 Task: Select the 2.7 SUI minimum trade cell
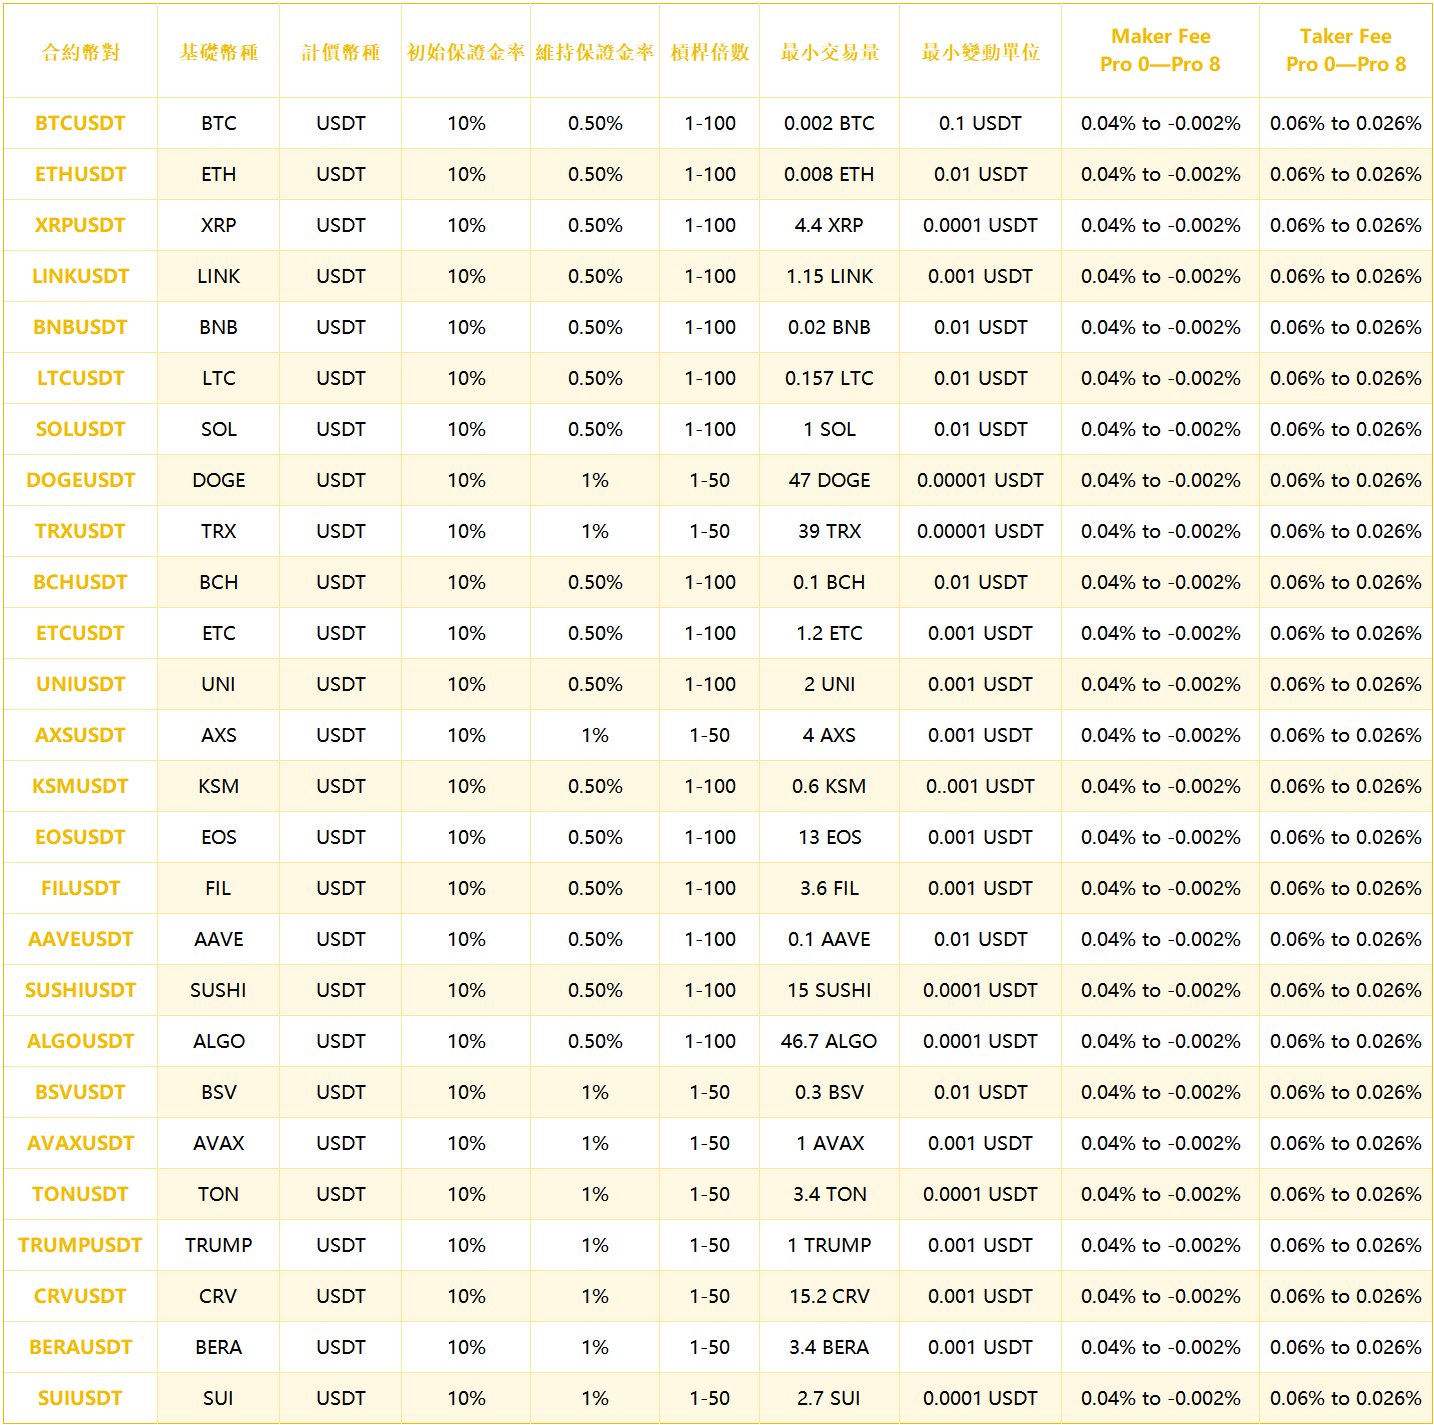829,1398
